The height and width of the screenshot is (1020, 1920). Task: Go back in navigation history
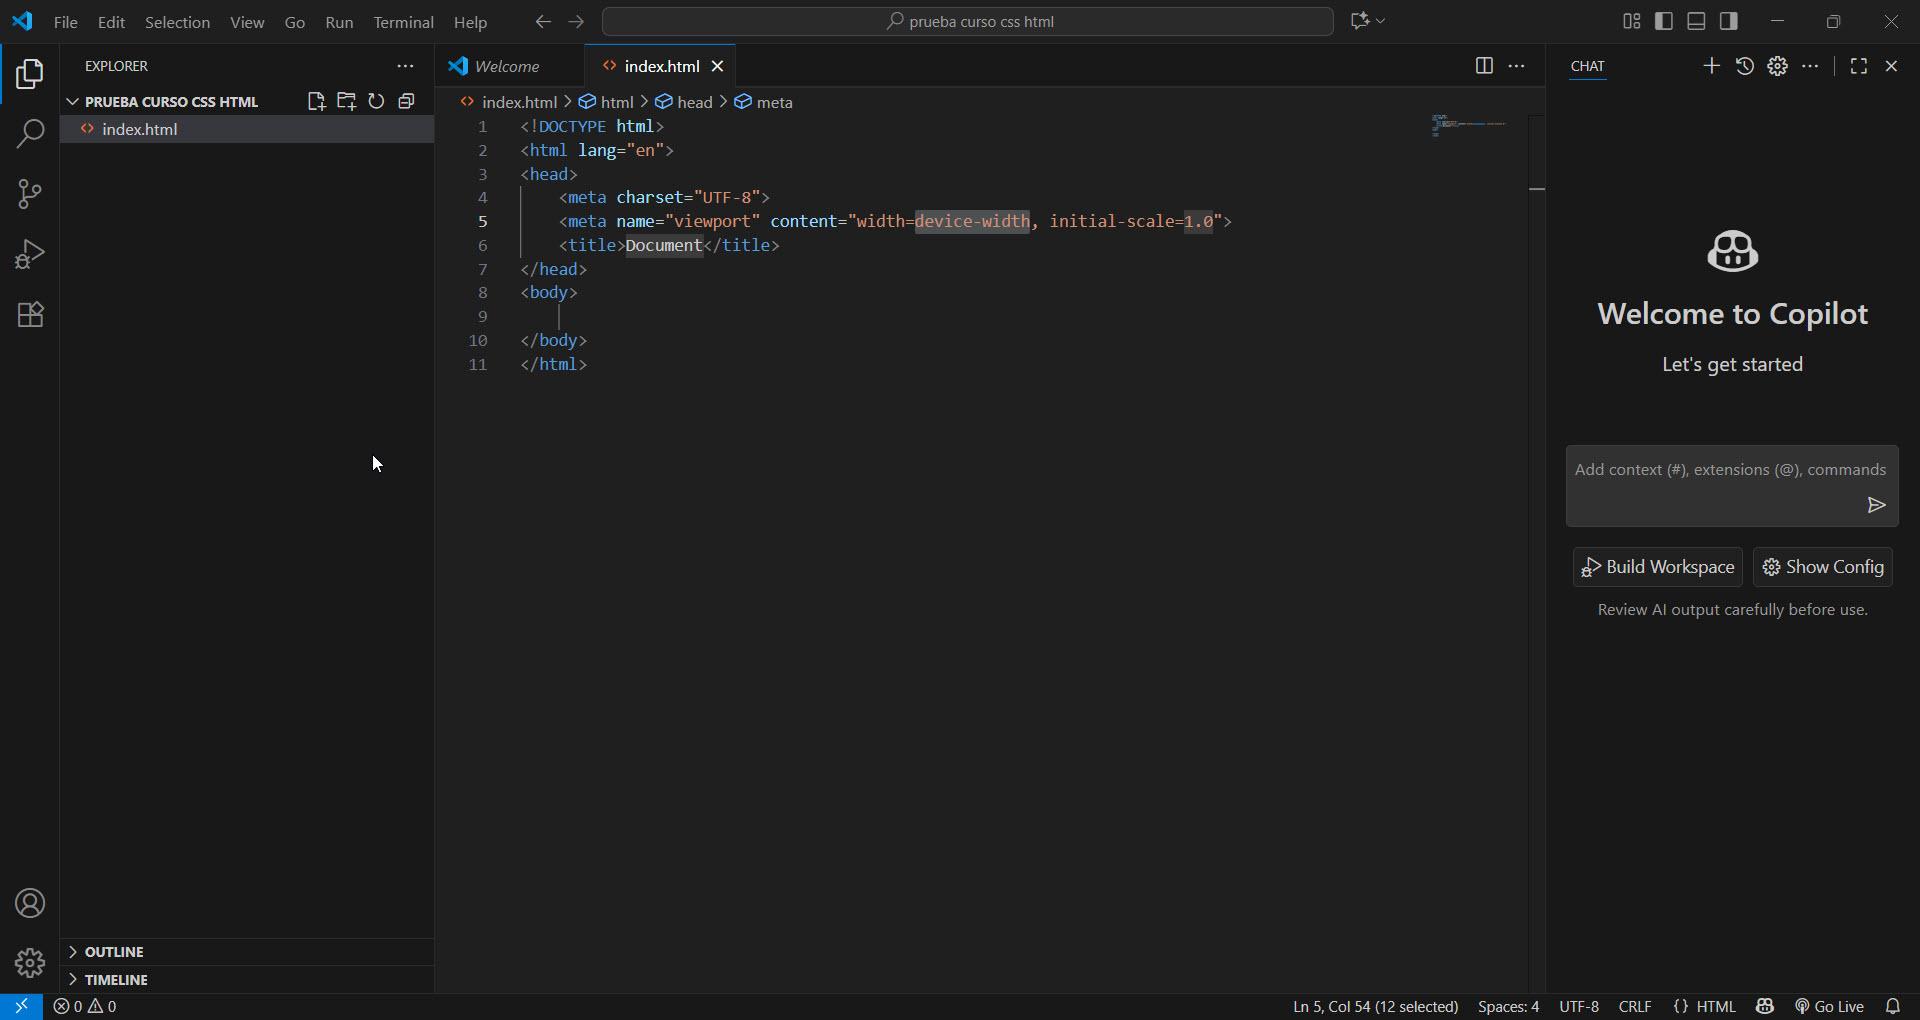coord(543,21)
